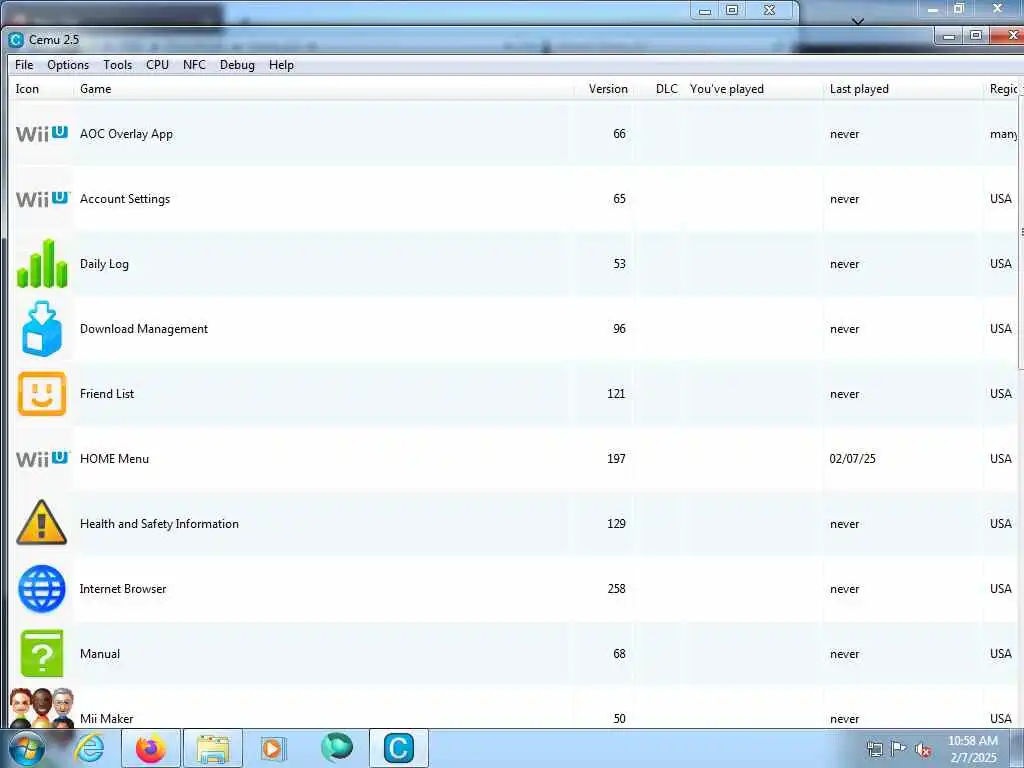Click the AOC Overlay App Wii U icon
Image resolution: width=1024 pixels, height=768 pixels.
pyautogui.click(x=42, y=134)
